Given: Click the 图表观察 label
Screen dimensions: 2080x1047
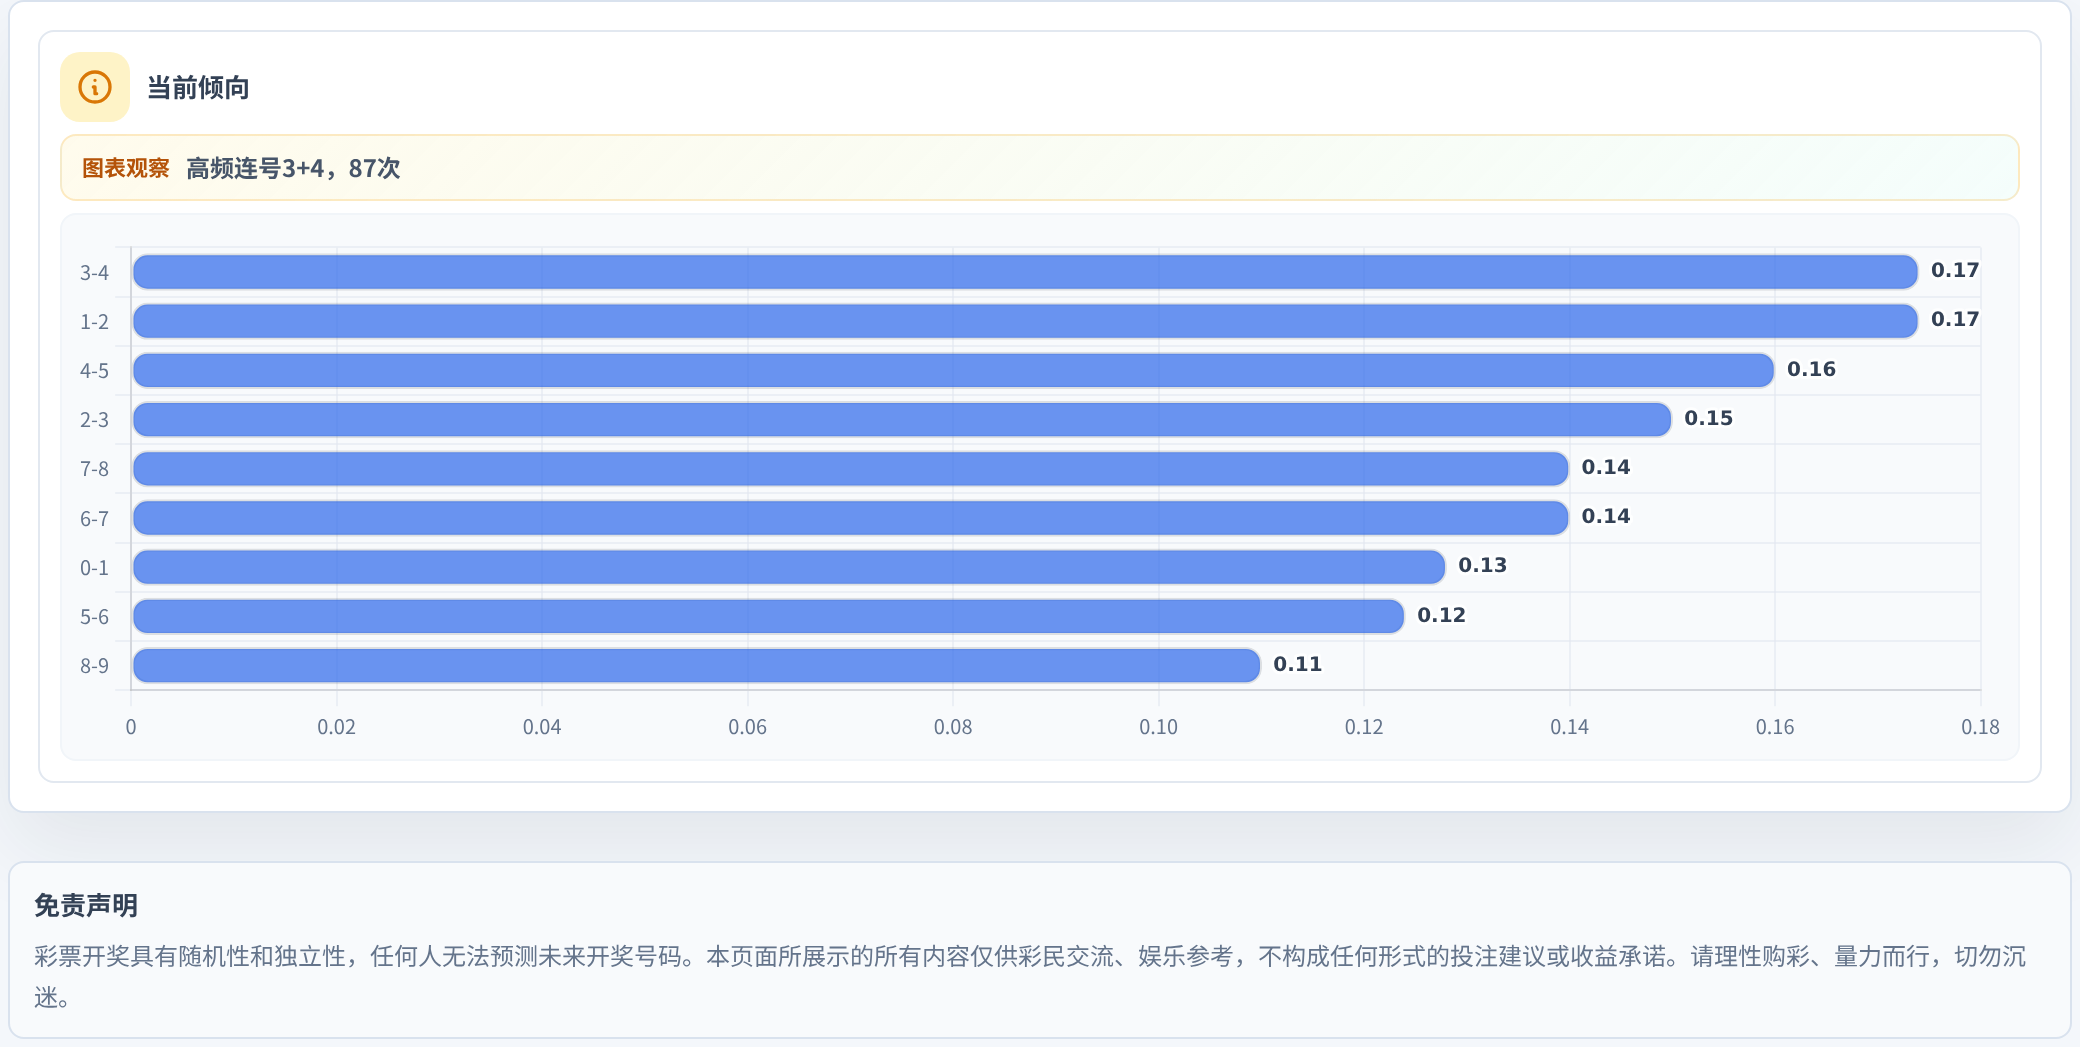Looking at the screenshot, I should click(x=126, y=168).
